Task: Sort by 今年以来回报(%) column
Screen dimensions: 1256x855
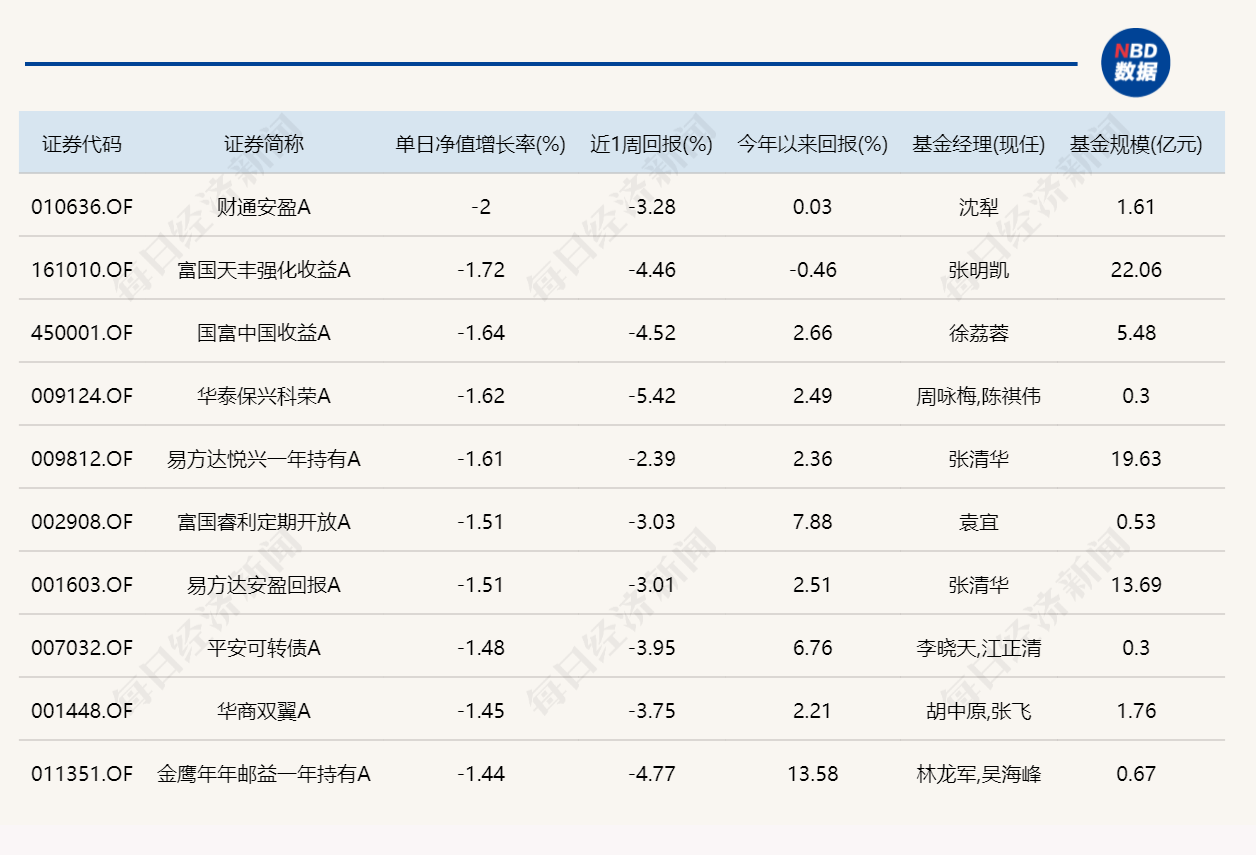Action: 810,143
